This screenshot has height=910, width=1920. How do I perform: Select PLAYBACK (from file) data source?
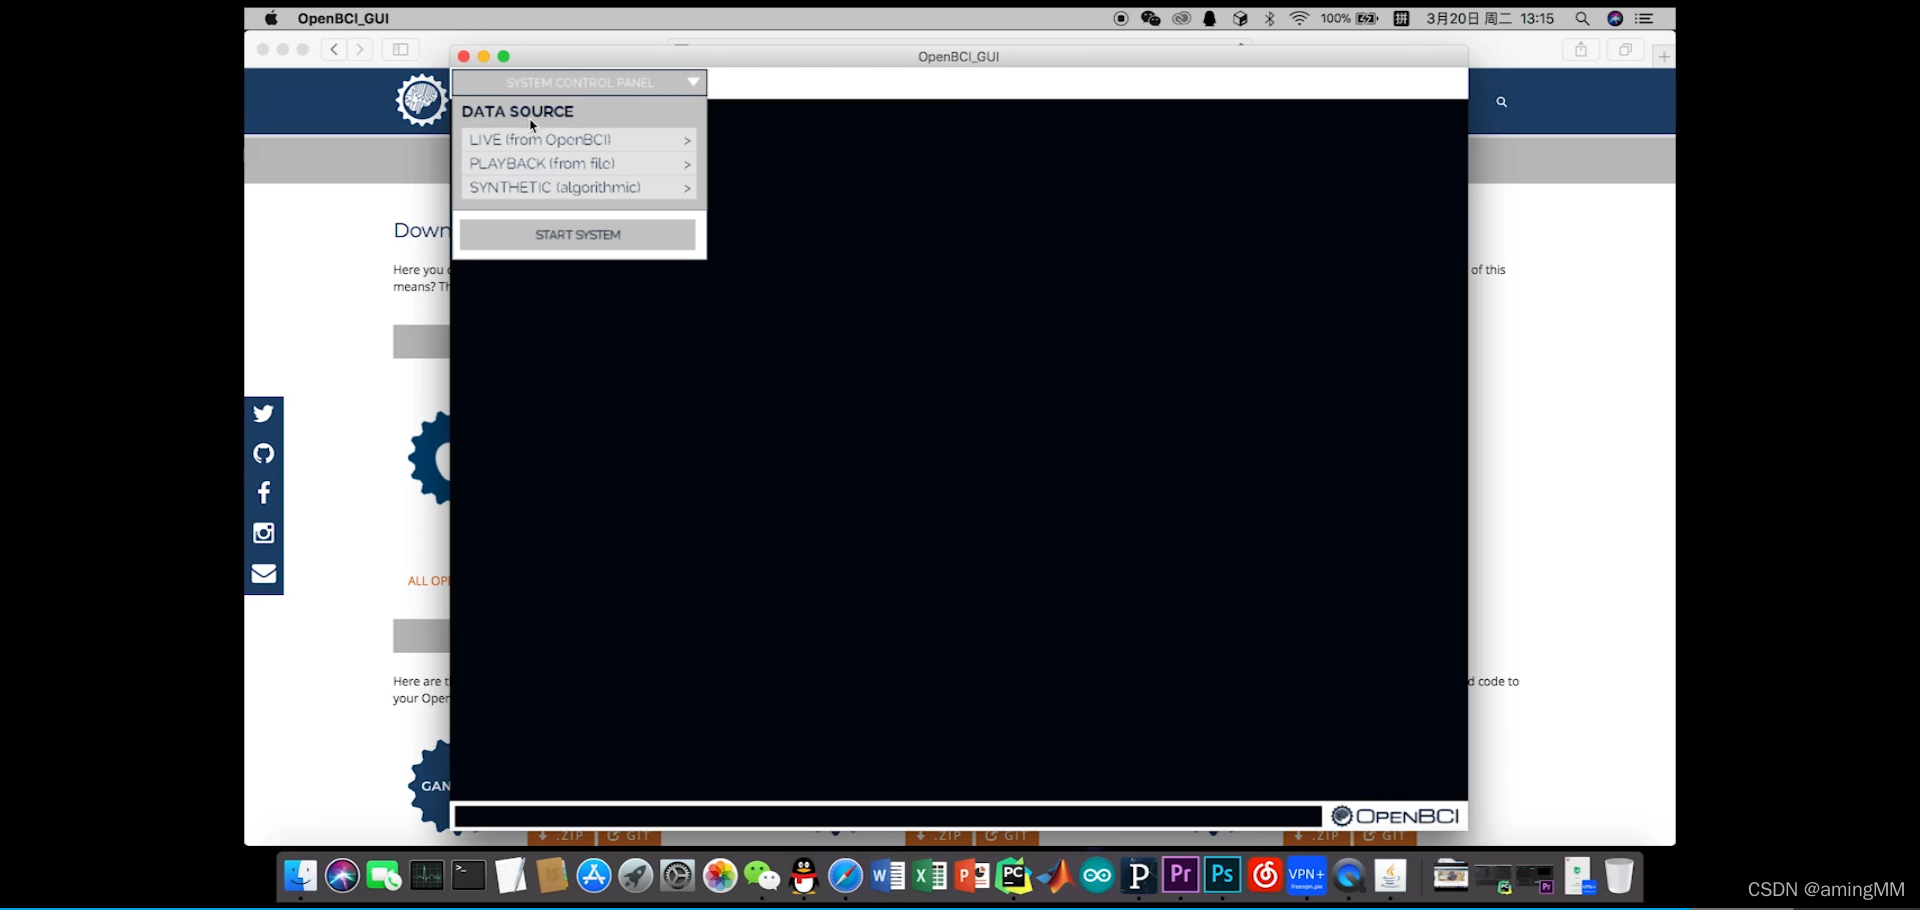coord(579,164)
